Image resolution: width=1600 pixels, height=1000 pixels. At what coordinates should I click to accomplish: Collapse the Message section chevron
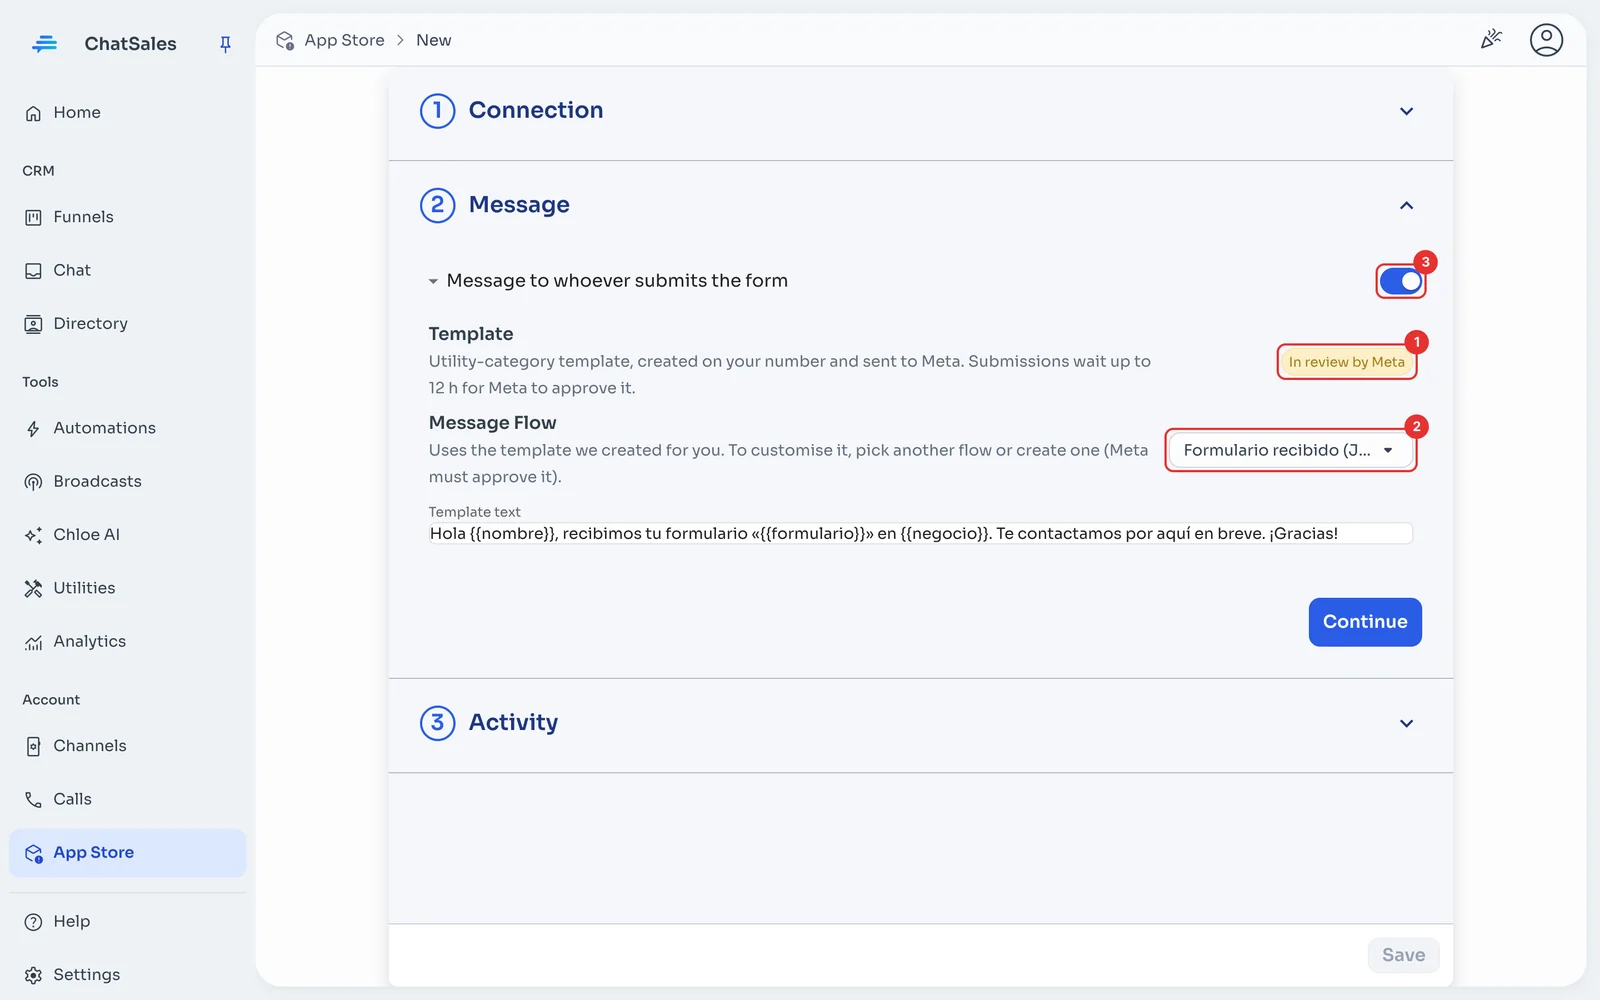[1406, 205]
